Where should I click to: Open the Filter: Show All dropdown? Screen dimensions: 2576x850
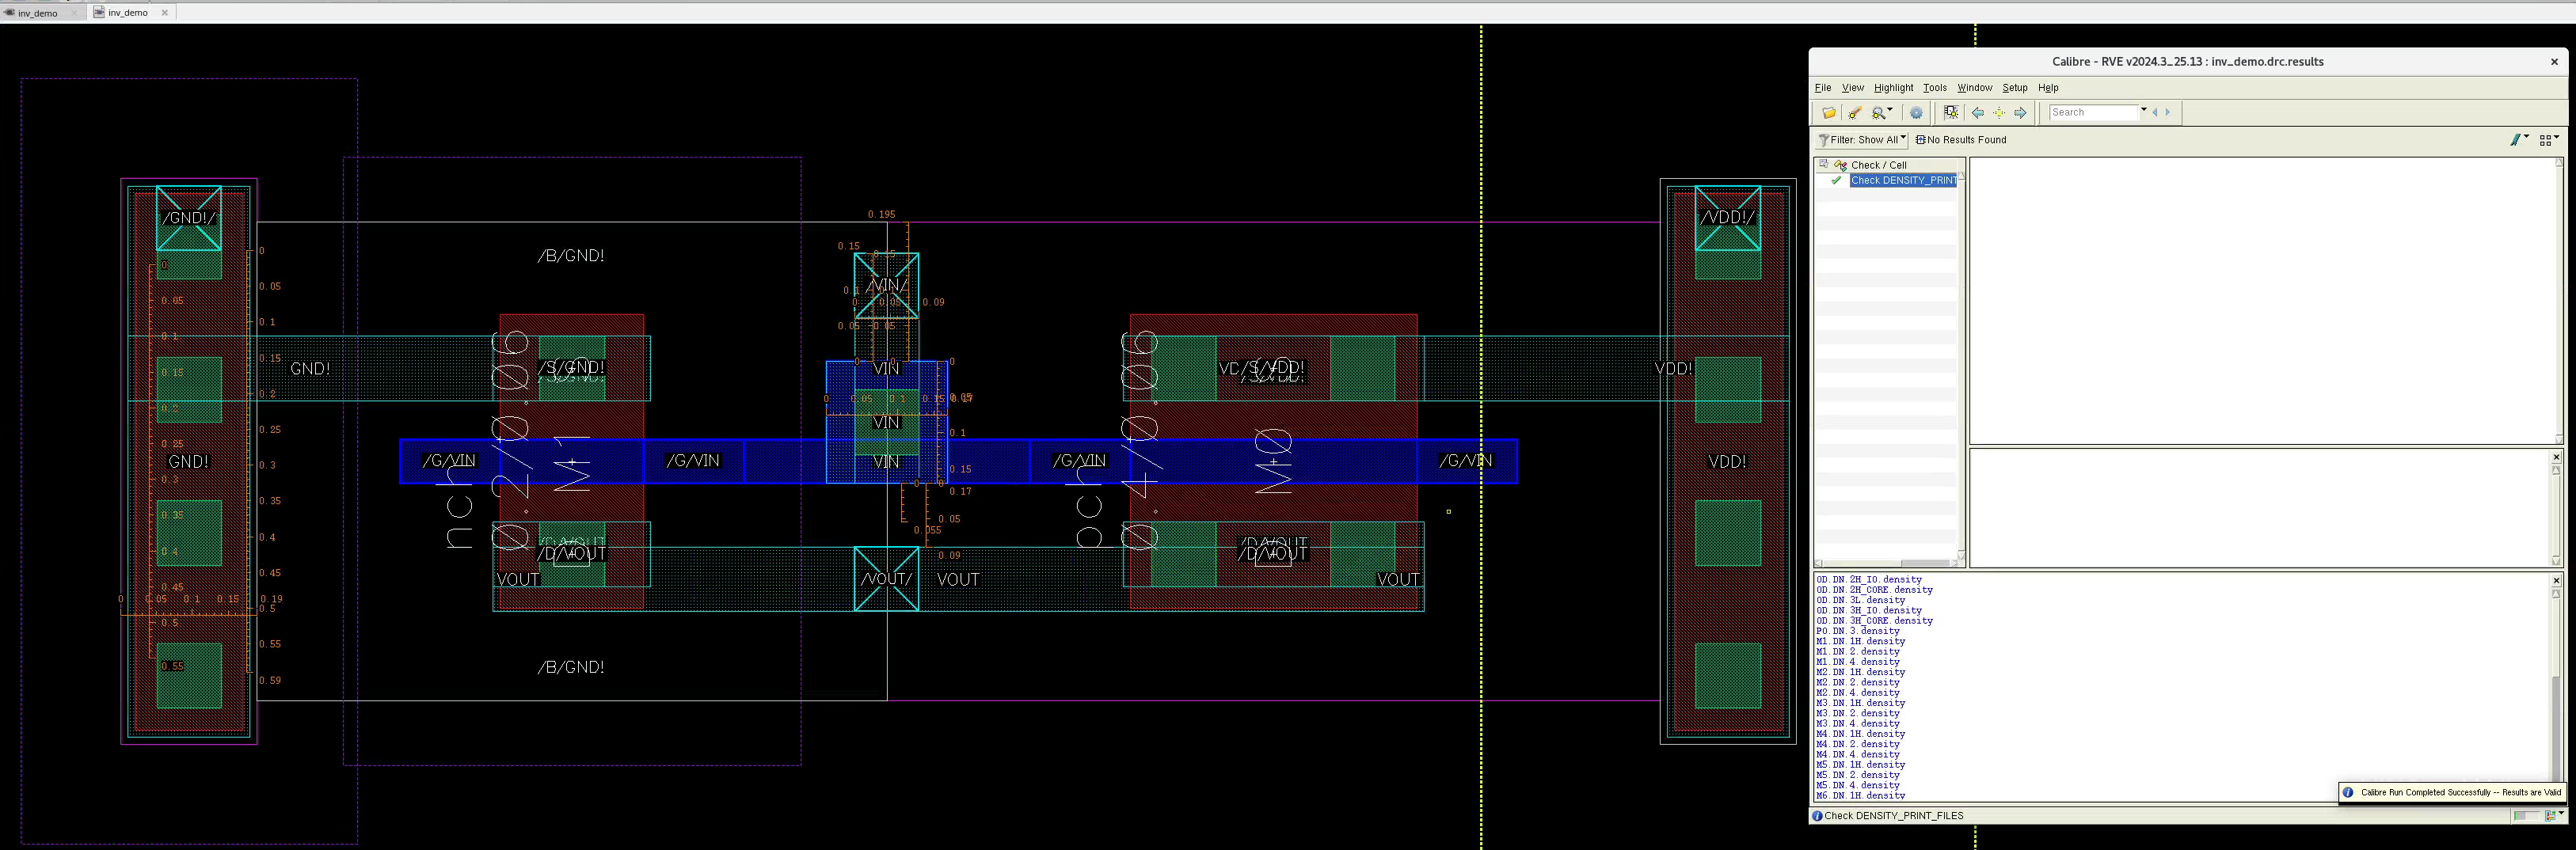point(1862,140)
